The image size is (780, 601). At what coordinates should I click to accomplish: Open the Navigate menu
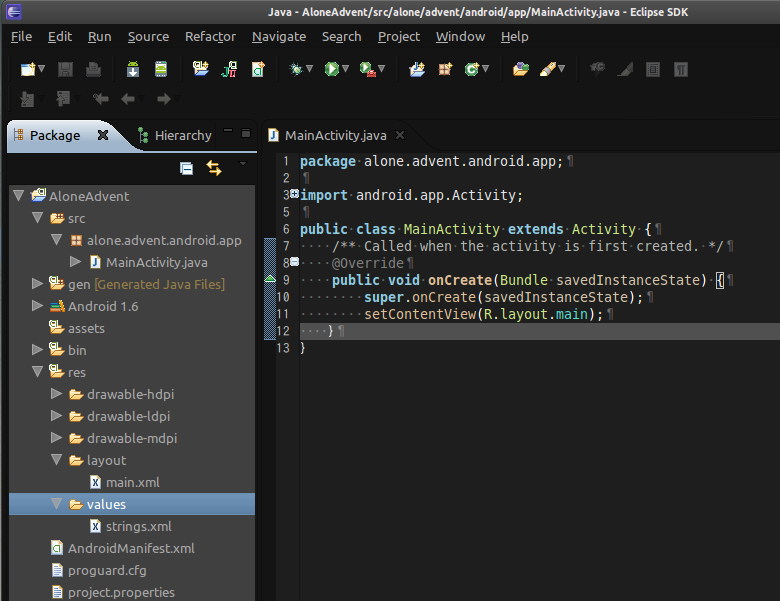pyautogui.click(x=279, y=37)
